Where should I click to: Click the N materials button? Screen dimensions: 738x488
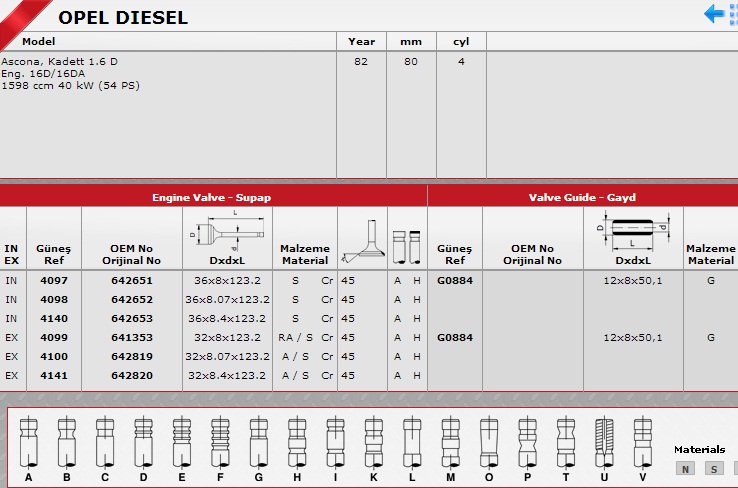point(685,468)
